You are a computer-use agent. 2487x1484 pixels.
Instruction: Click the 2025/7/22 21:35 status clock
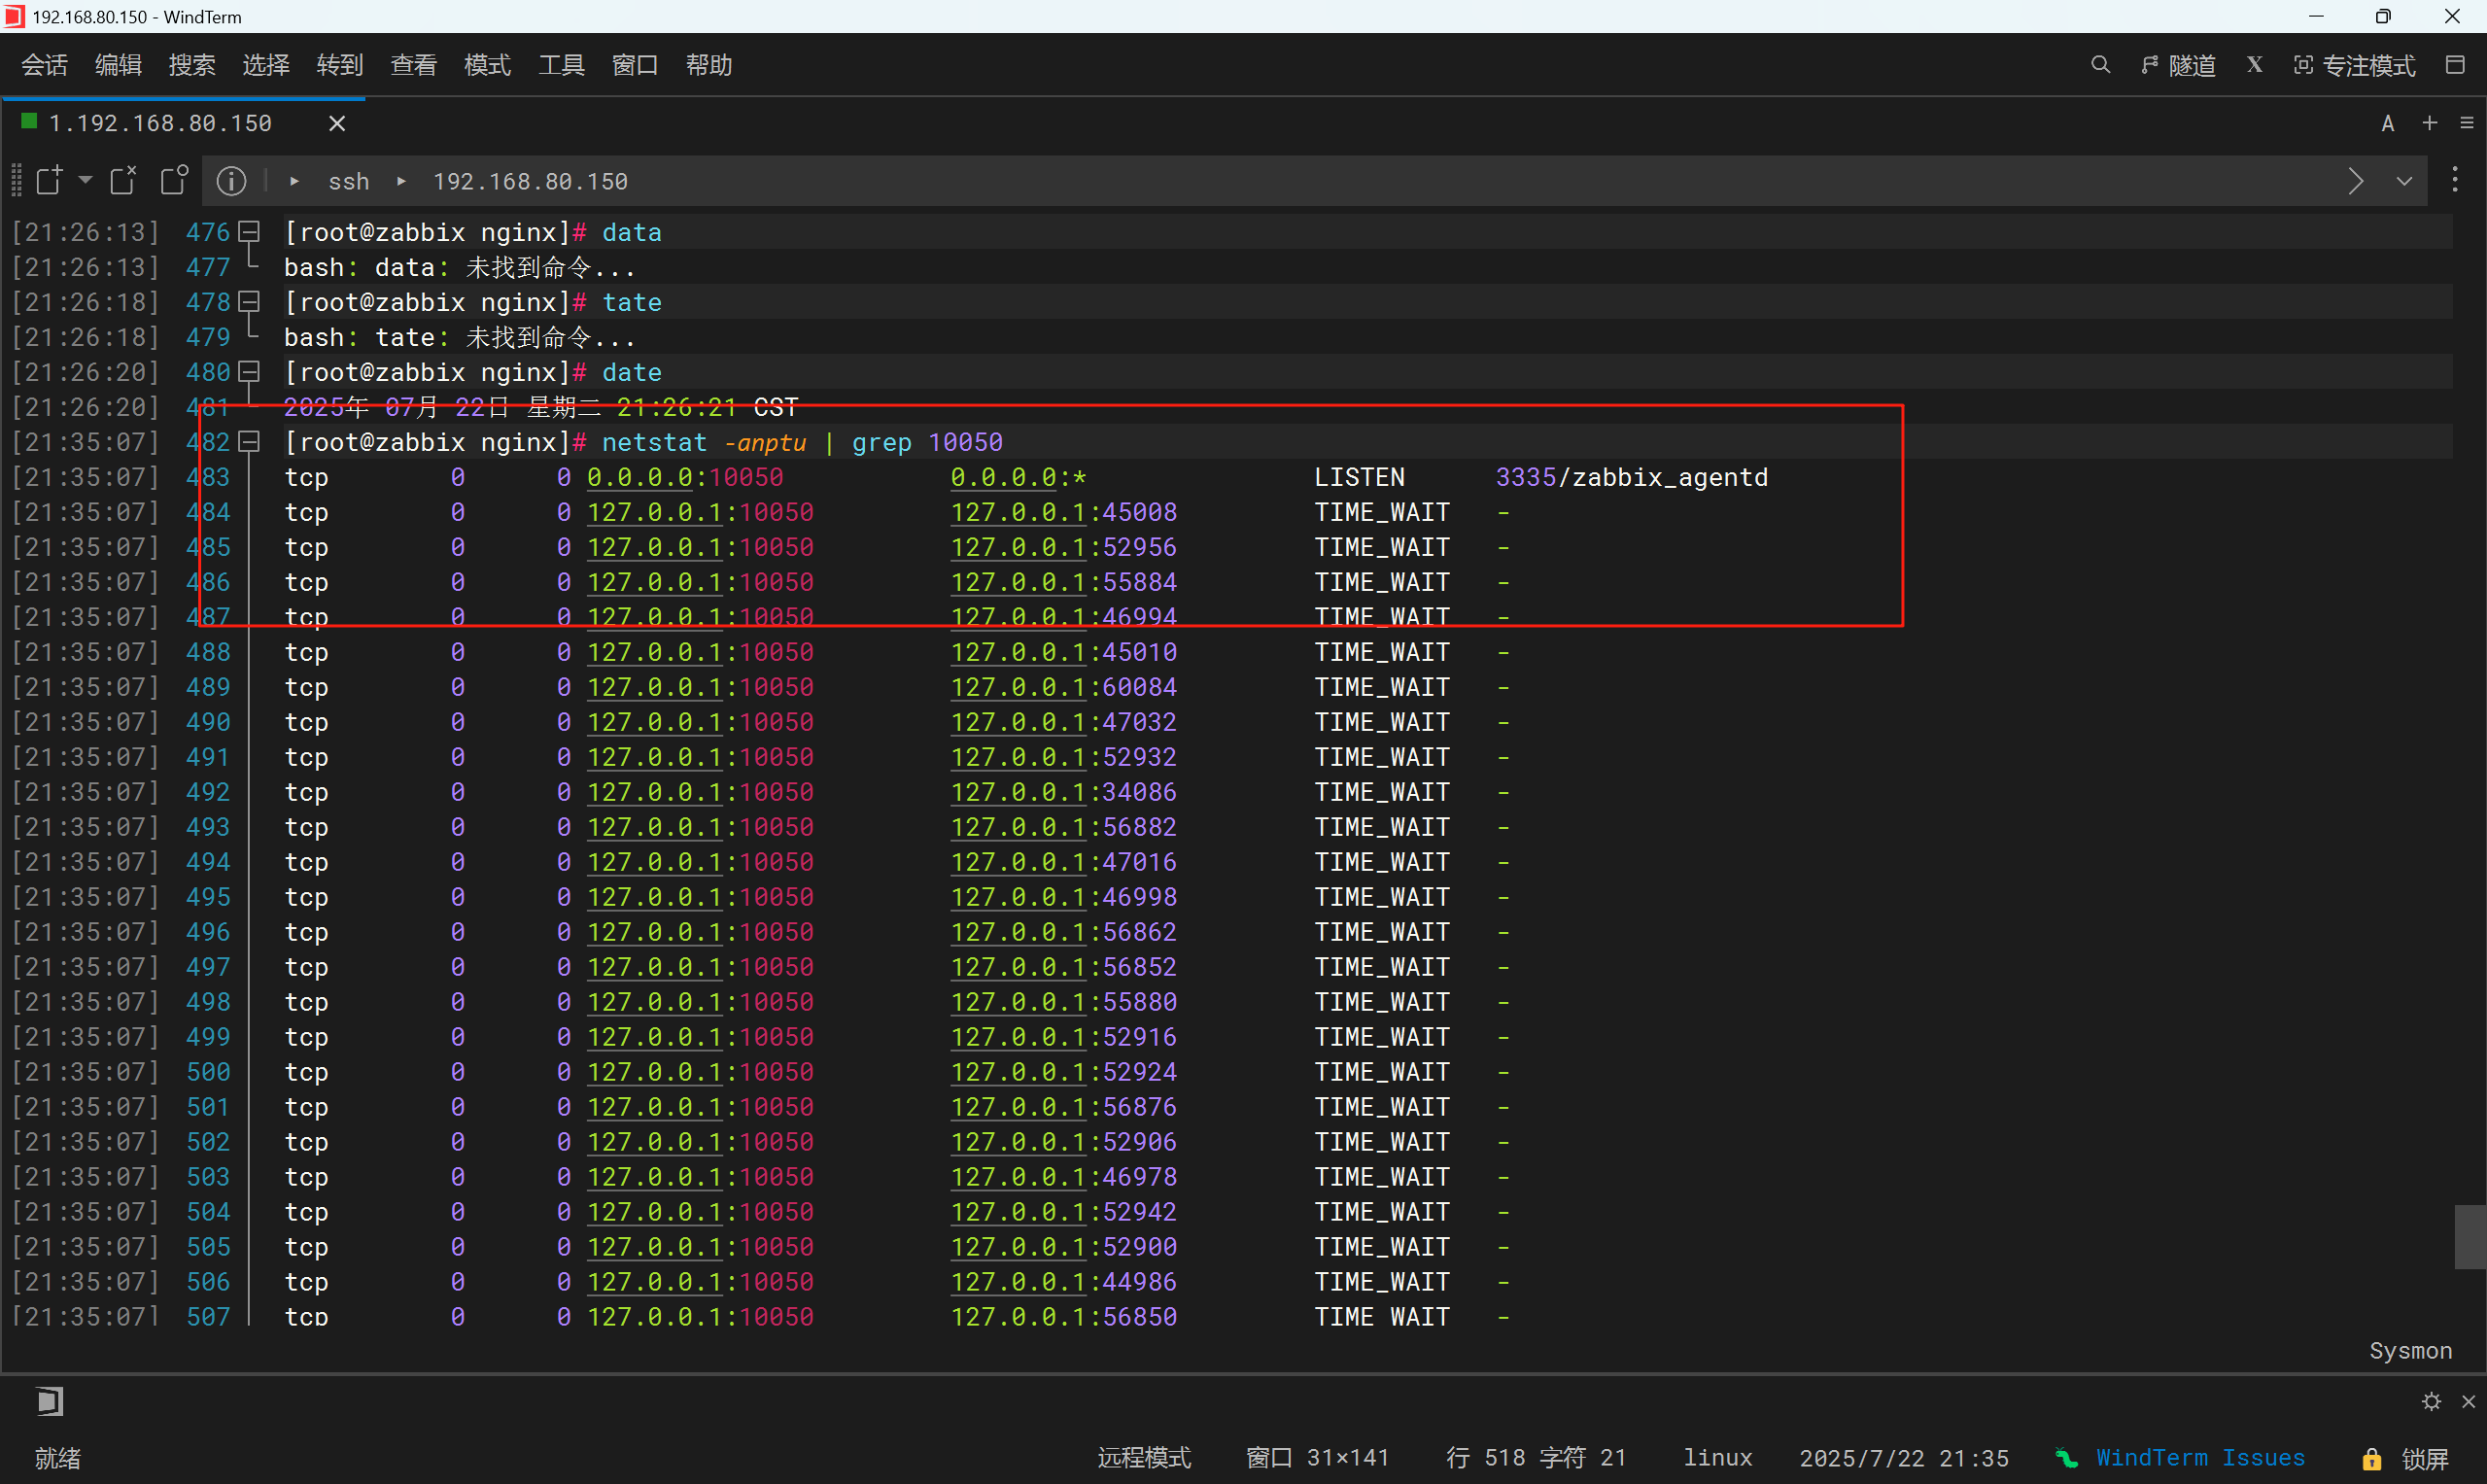tap(1904, 1458)
